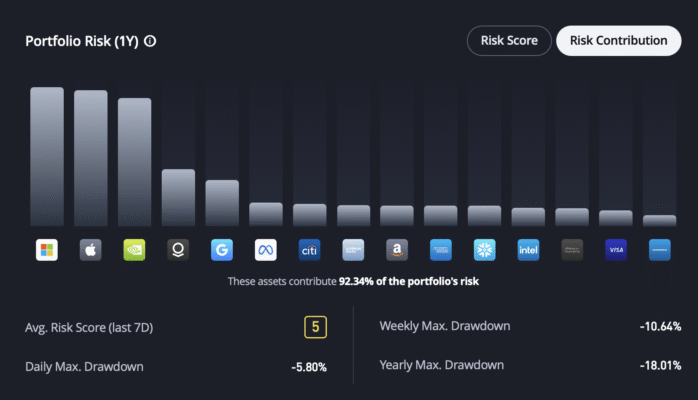Click the Weekly Max. Drawdown value -10.64%

(x=660, y=327)
